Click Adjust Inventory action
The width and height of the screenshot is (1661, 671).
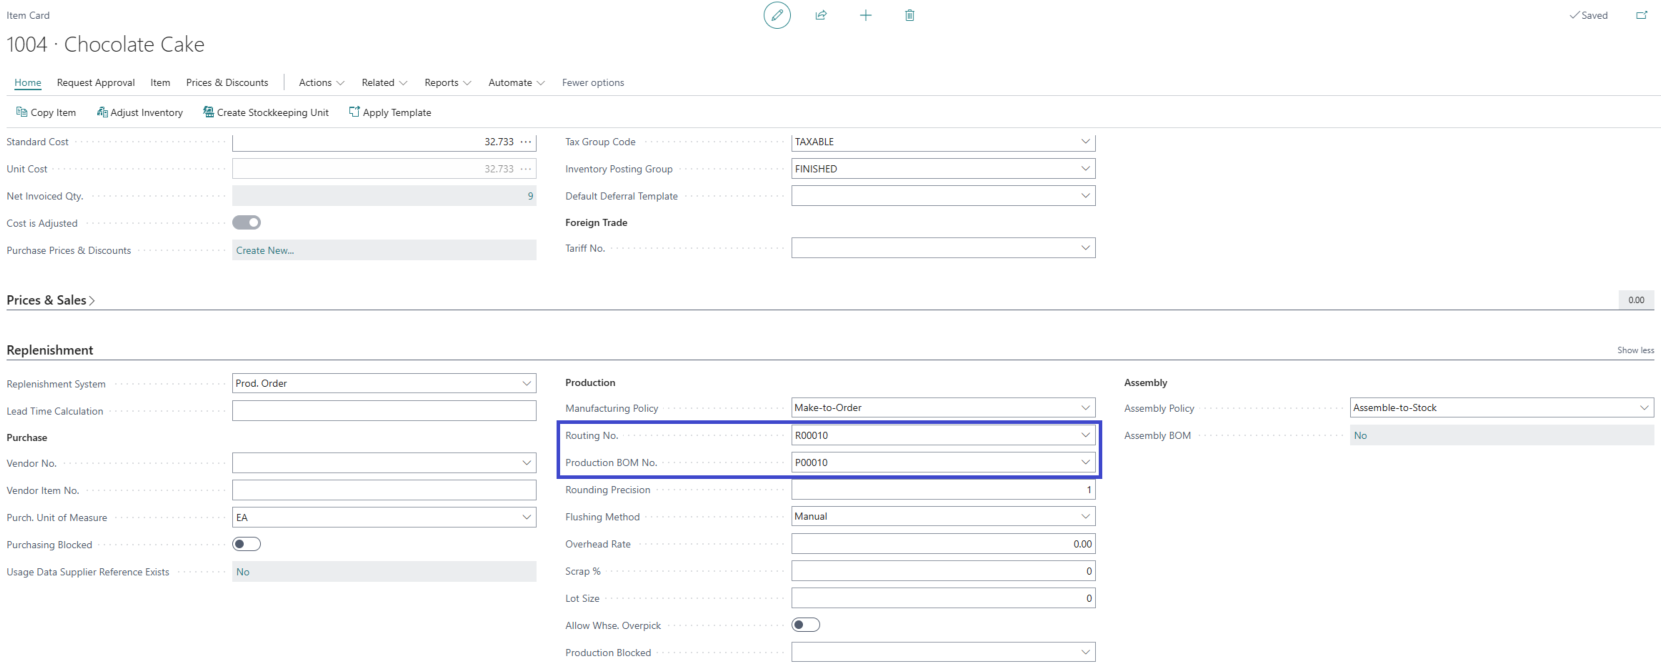point(140,113)
